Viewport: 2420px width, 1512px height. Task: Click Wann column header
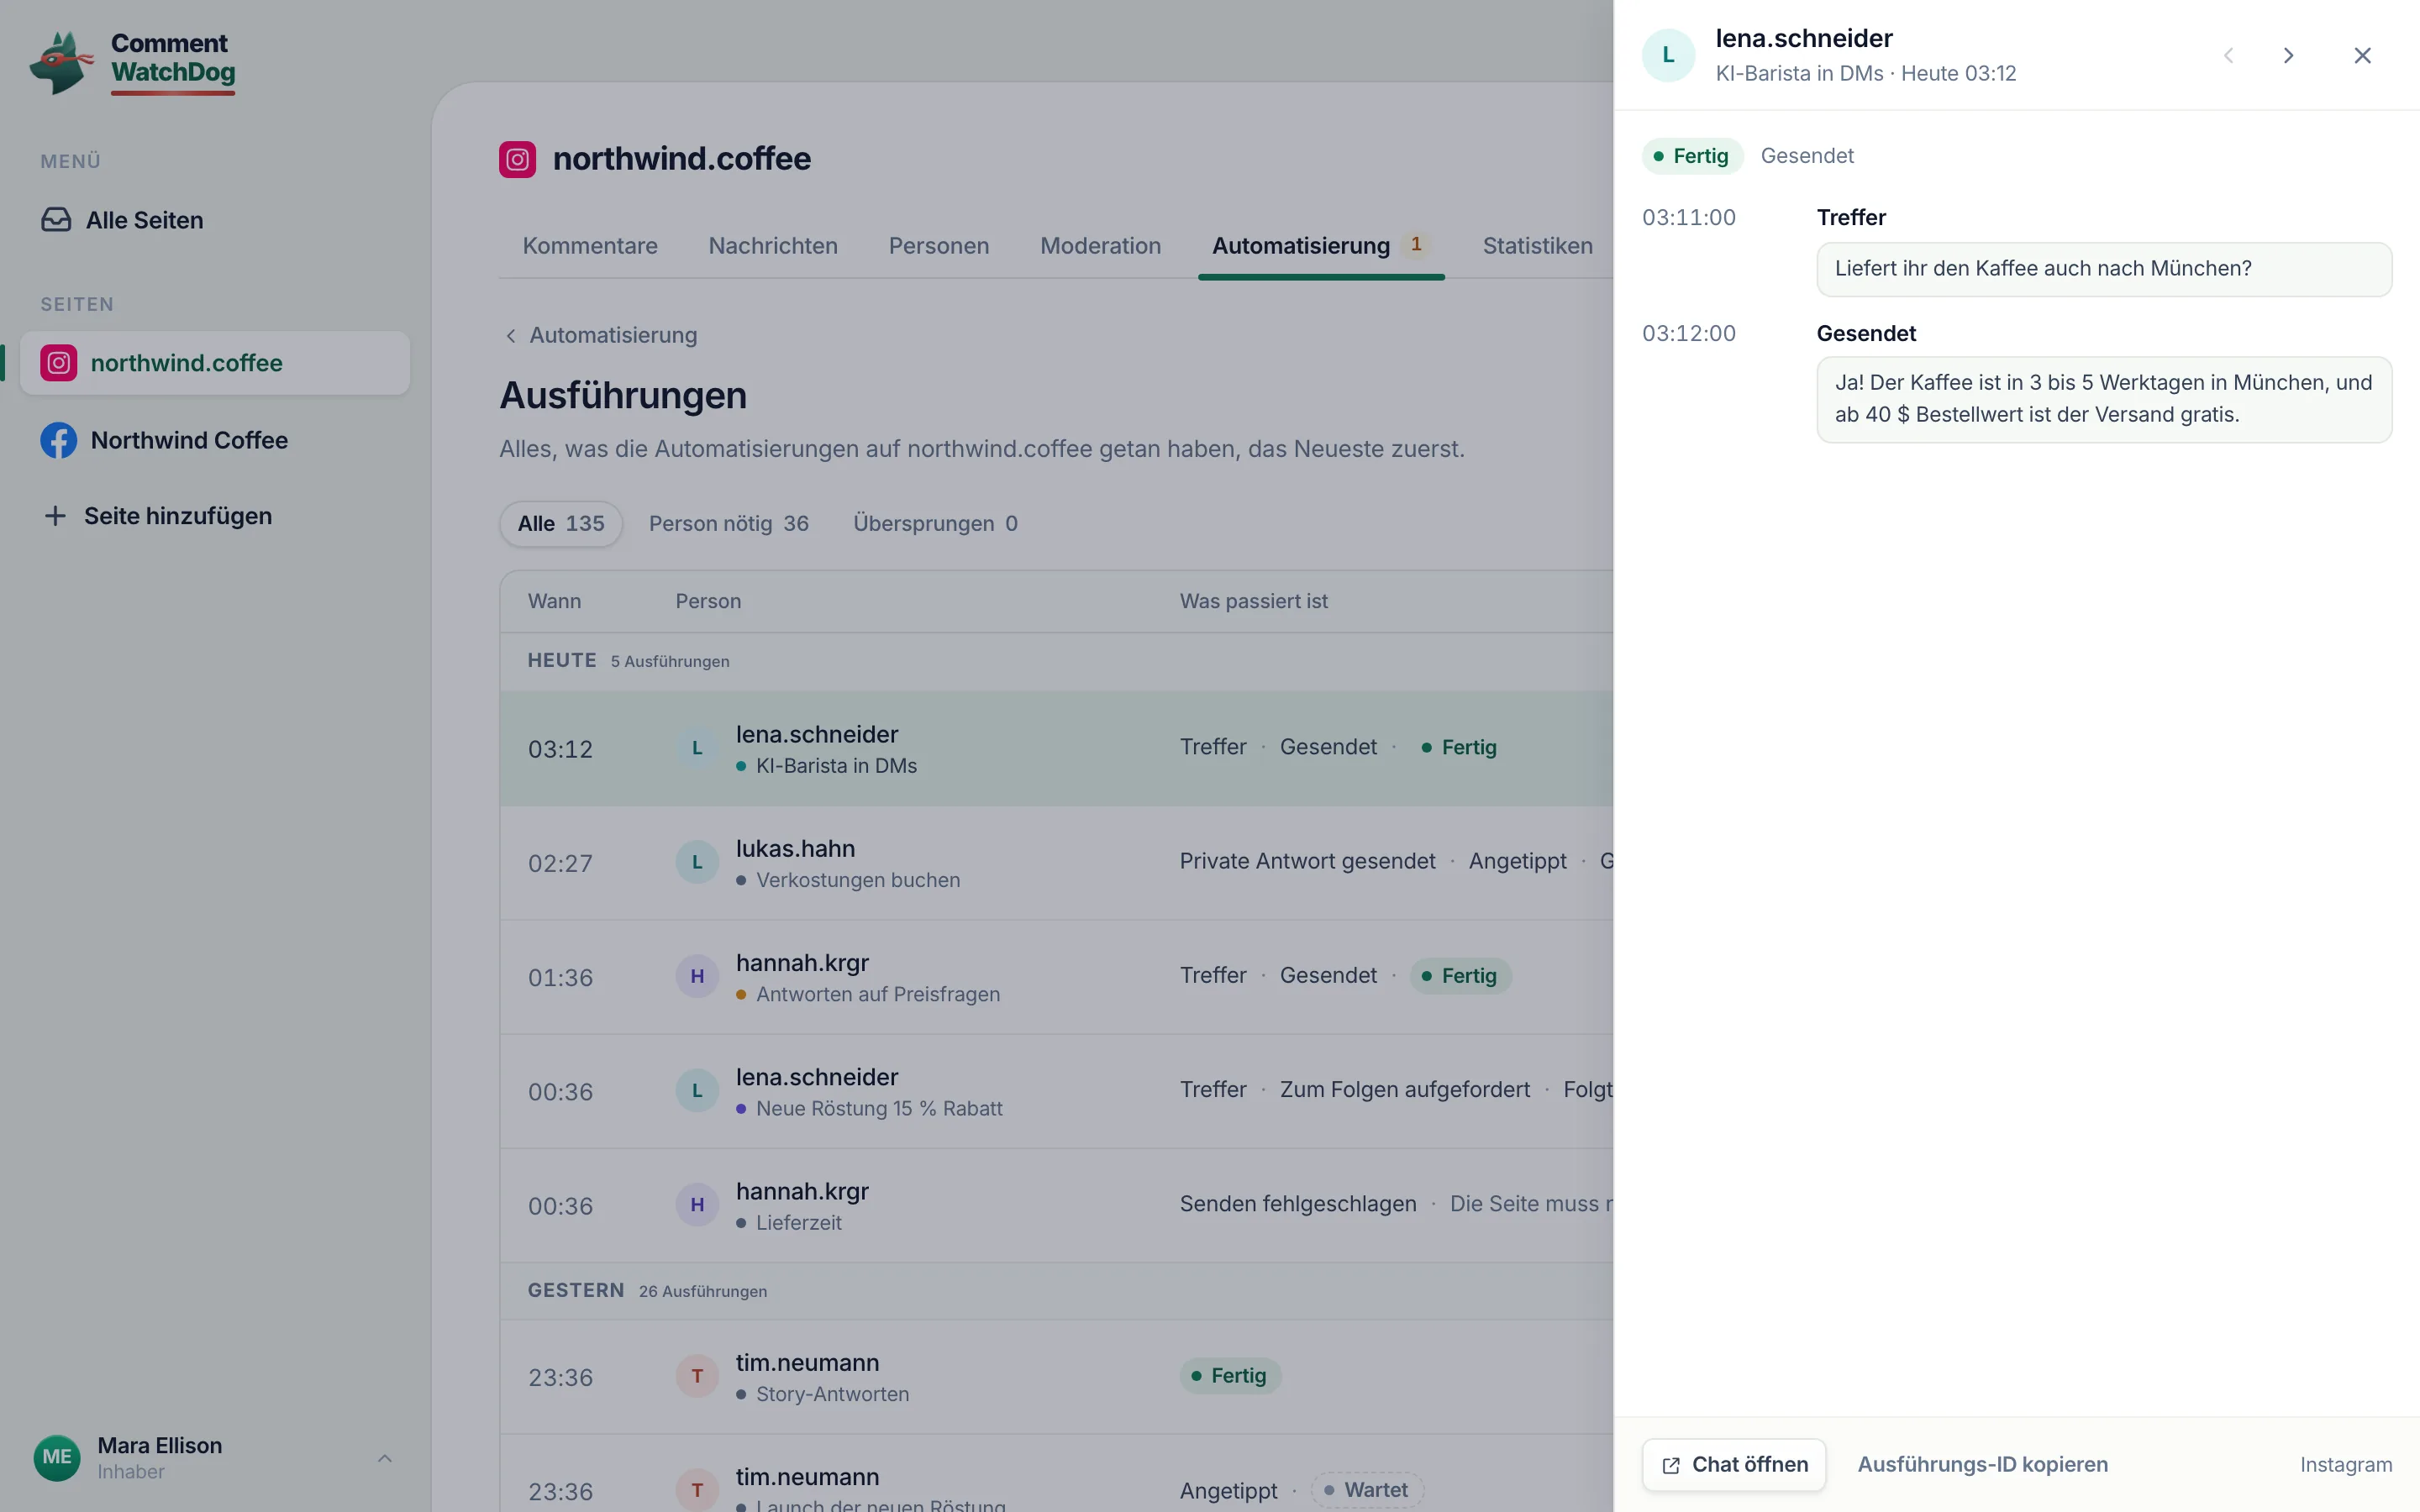[554, 602]
